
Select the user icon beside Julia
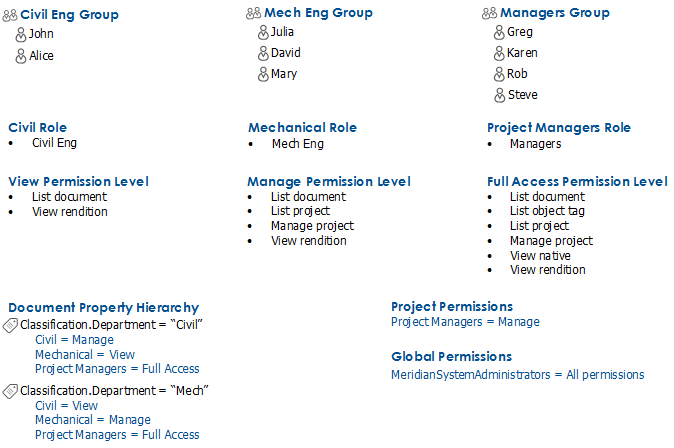263,32
